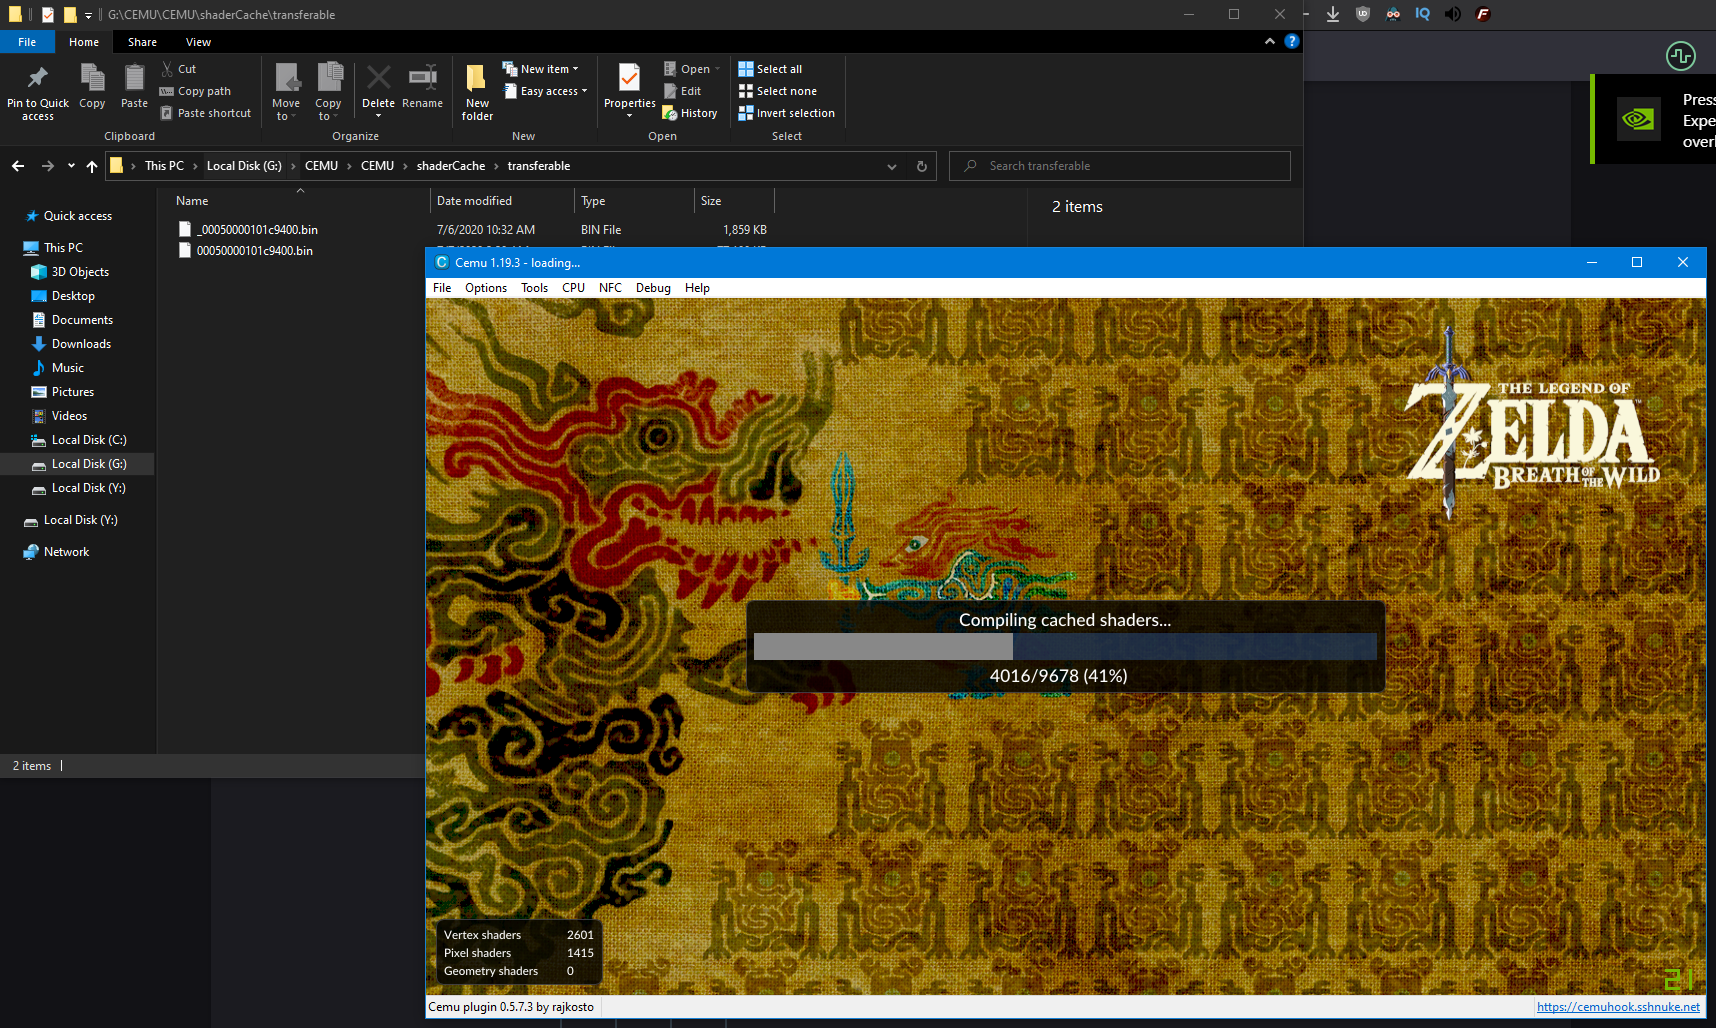1716x1028 pixels.
Task: Click the download arrow icon in top-right tray
Action: tap(1333, 14)
